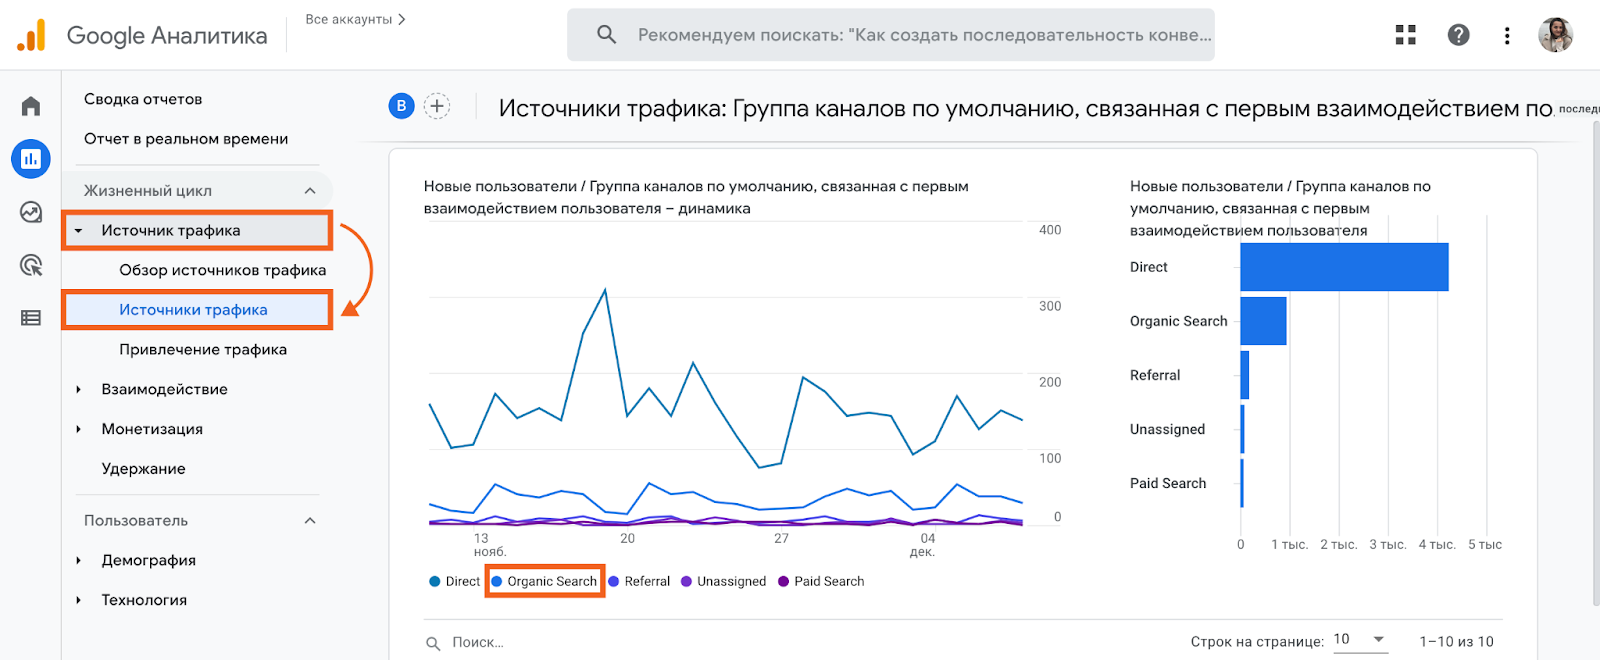Click the add comparison plus icon
This screenshot has width=1600, height=660.
(x=437, y=106)
